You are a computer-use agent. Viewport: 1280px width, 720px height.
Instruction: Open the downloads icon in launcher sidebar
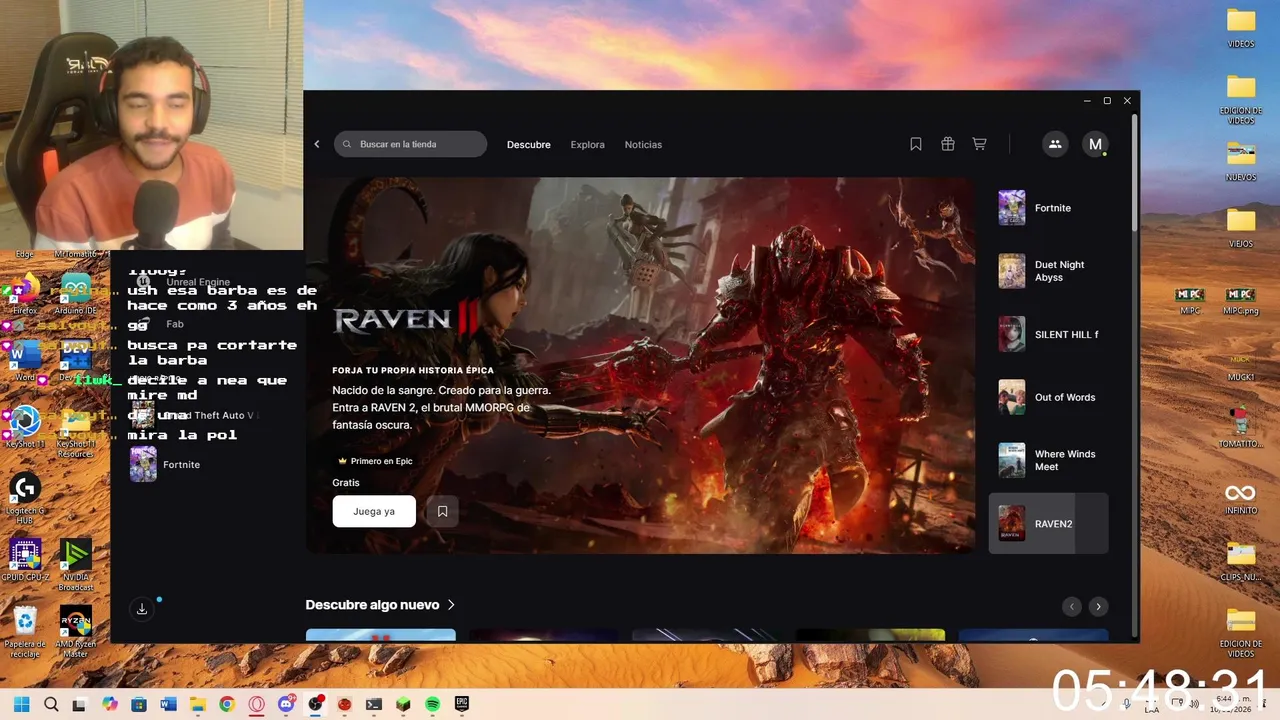(142, 608)
